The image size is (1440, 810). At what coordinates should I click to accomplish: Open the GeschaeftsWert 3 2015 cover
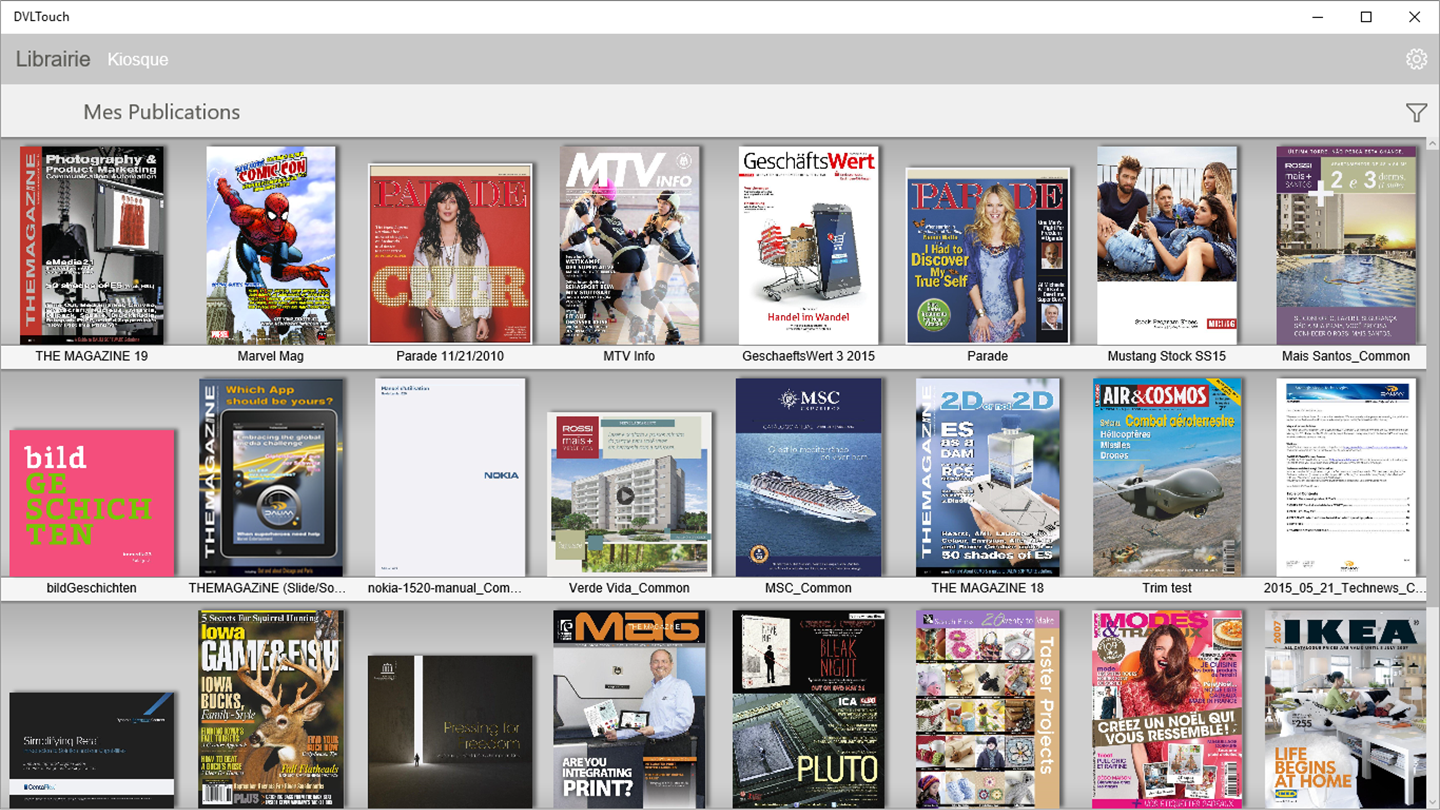(808, 245)
